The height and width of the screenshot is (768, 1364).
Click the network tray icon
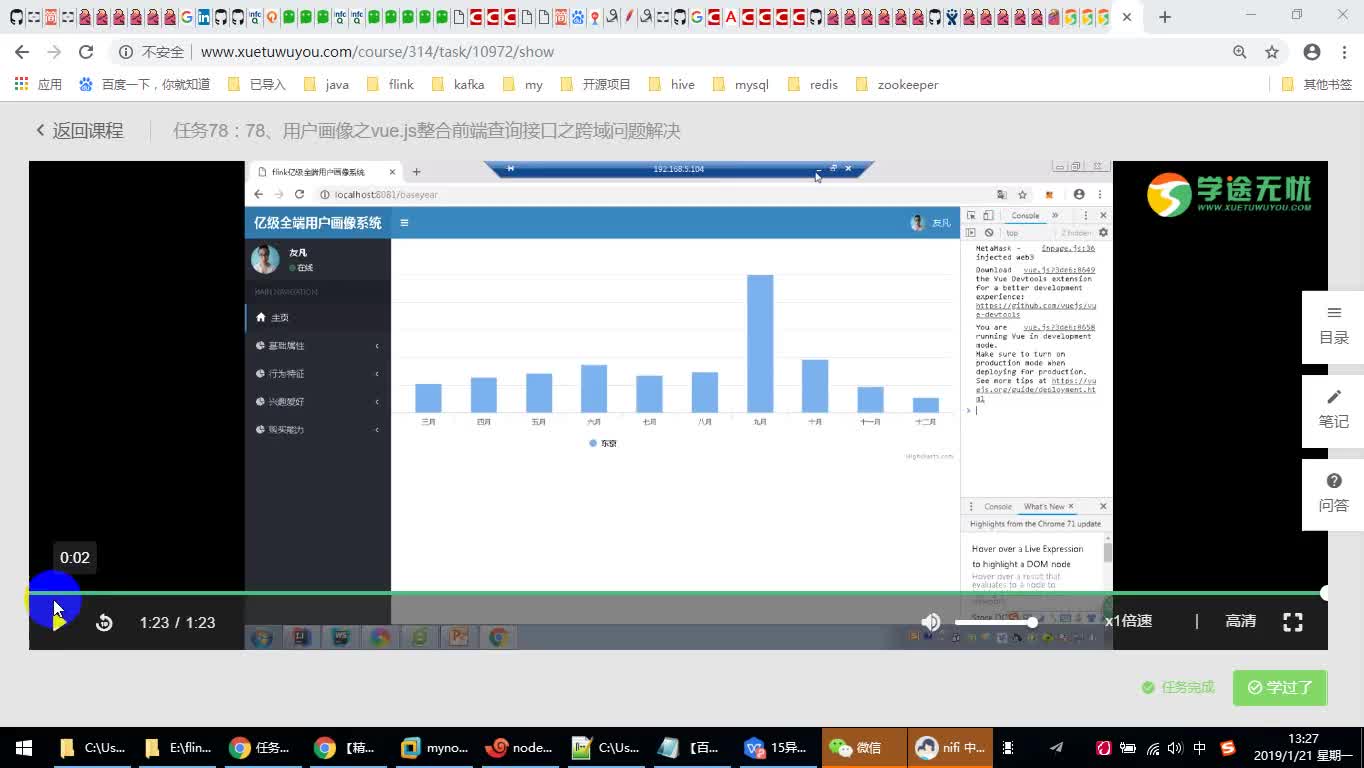[x=1152, y=748]
